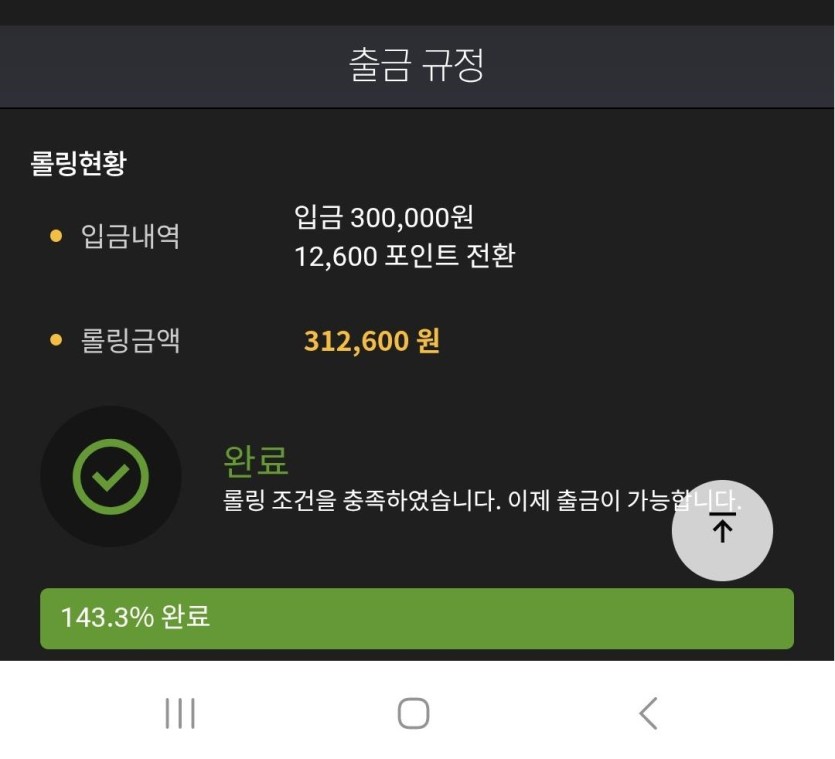The image size is (835, 759).
Task: Tap the scroll-to-top floating arrow button
Action: (x=721, y=531)
